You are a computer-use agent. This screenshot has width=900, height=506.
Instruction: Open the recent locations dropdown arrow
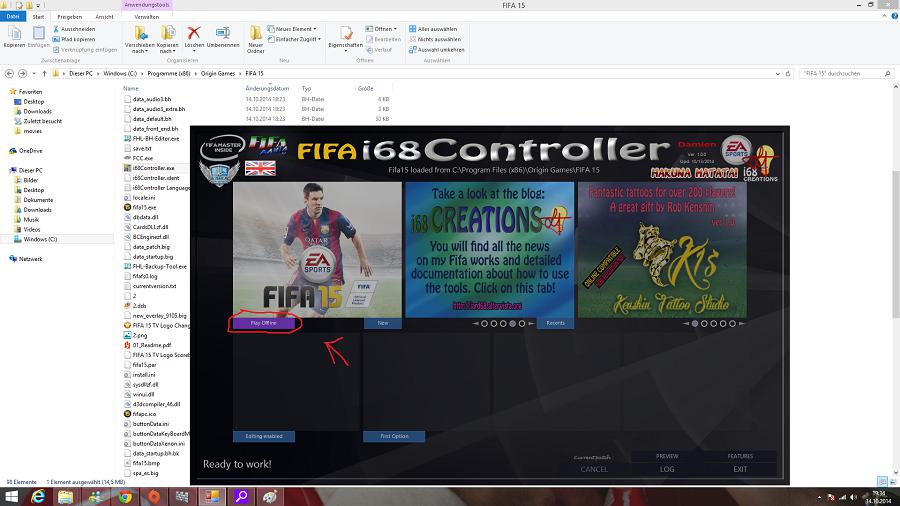[34, 73]
